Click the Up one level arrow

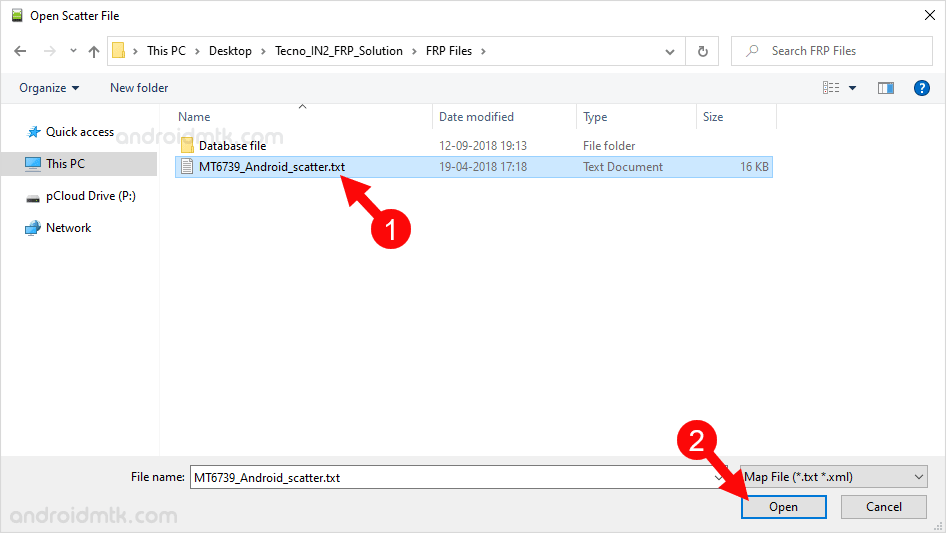[x=94, y=51]
